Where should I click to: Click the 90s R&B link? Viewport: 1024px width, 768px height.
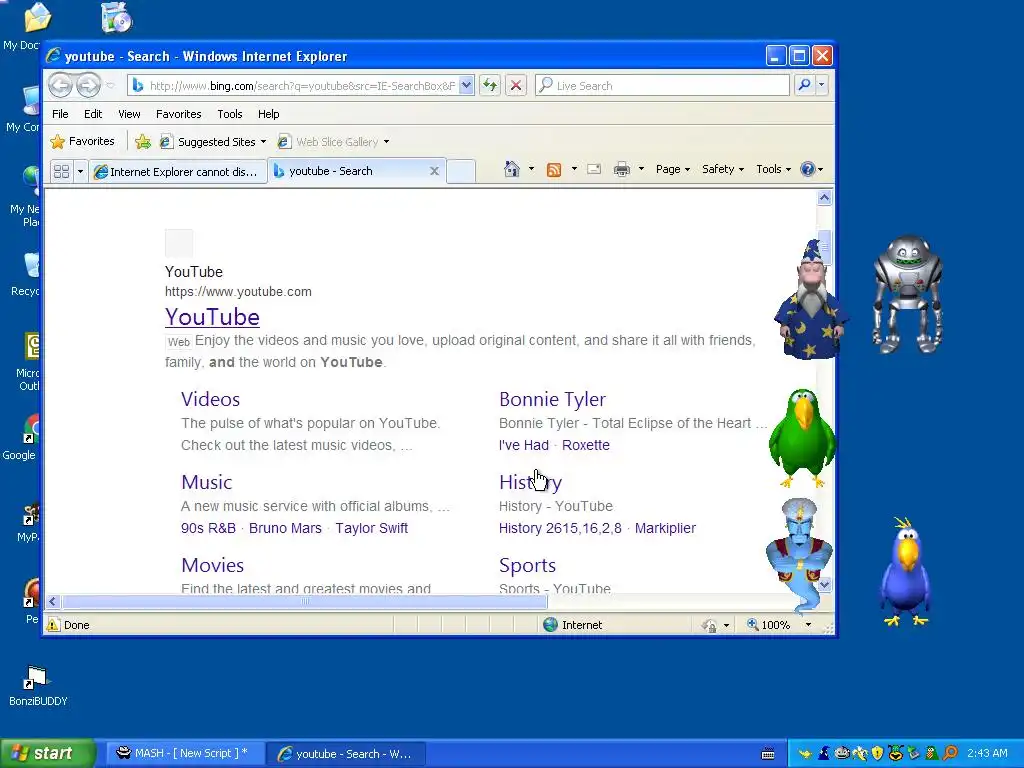(208, 528)
